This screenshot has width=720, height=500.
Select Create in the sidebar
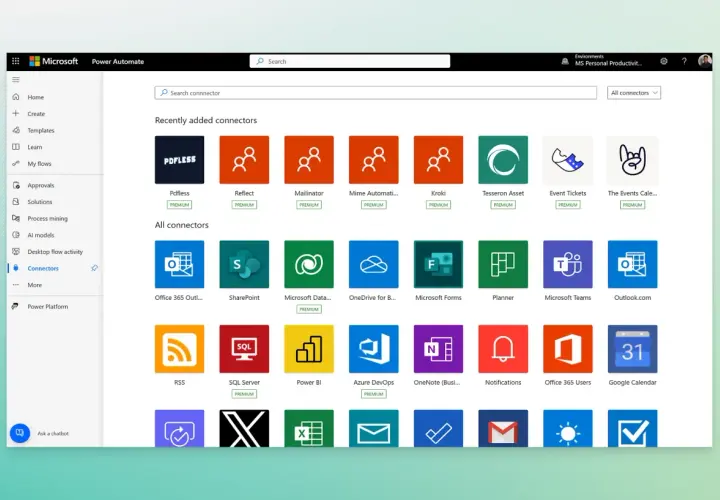[36, 114]
